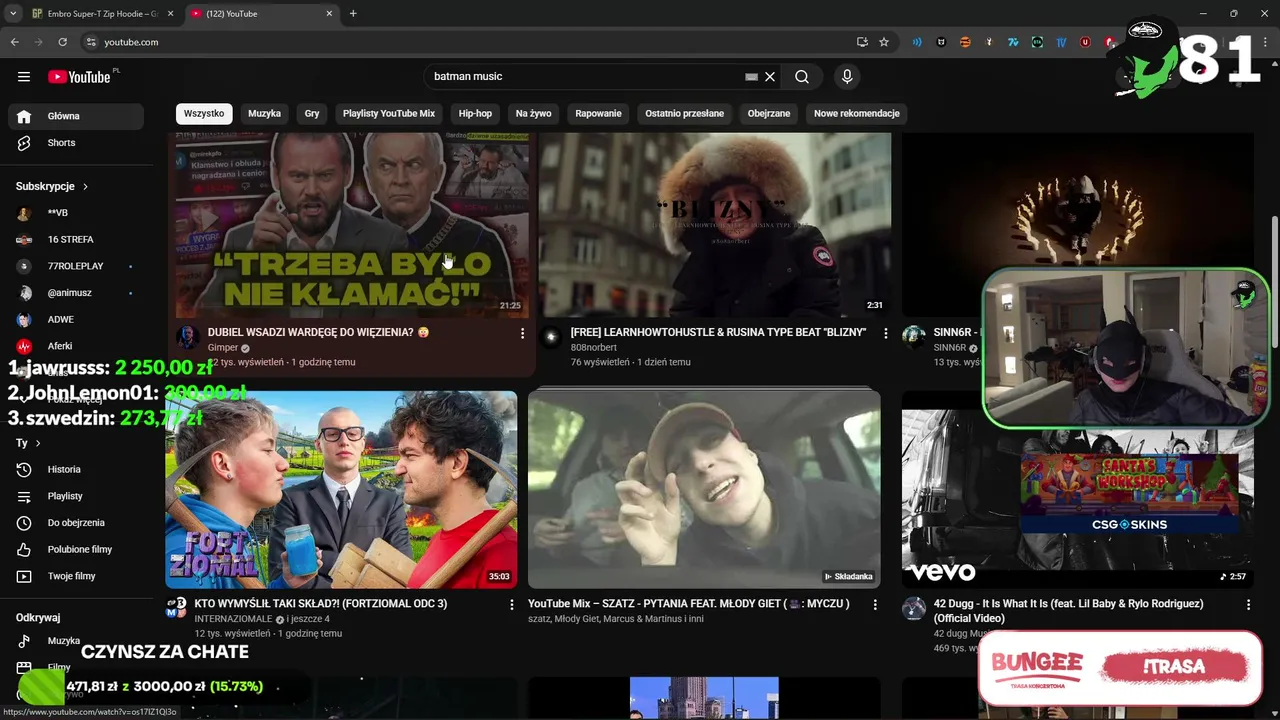This screenshot has width=1280, height=720.
Task: Close the (122) YouTube tab
Action: 329,14
